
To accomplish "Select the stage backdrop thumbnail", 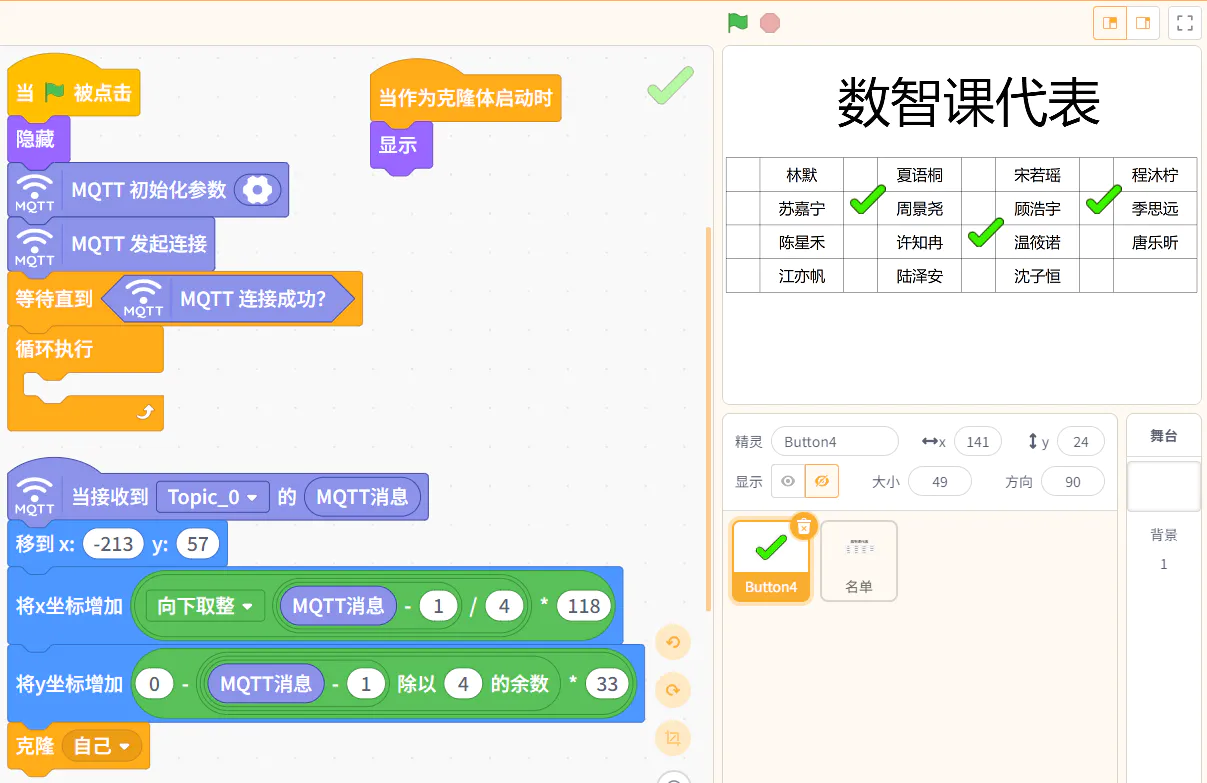I will tap(1164, 486).
